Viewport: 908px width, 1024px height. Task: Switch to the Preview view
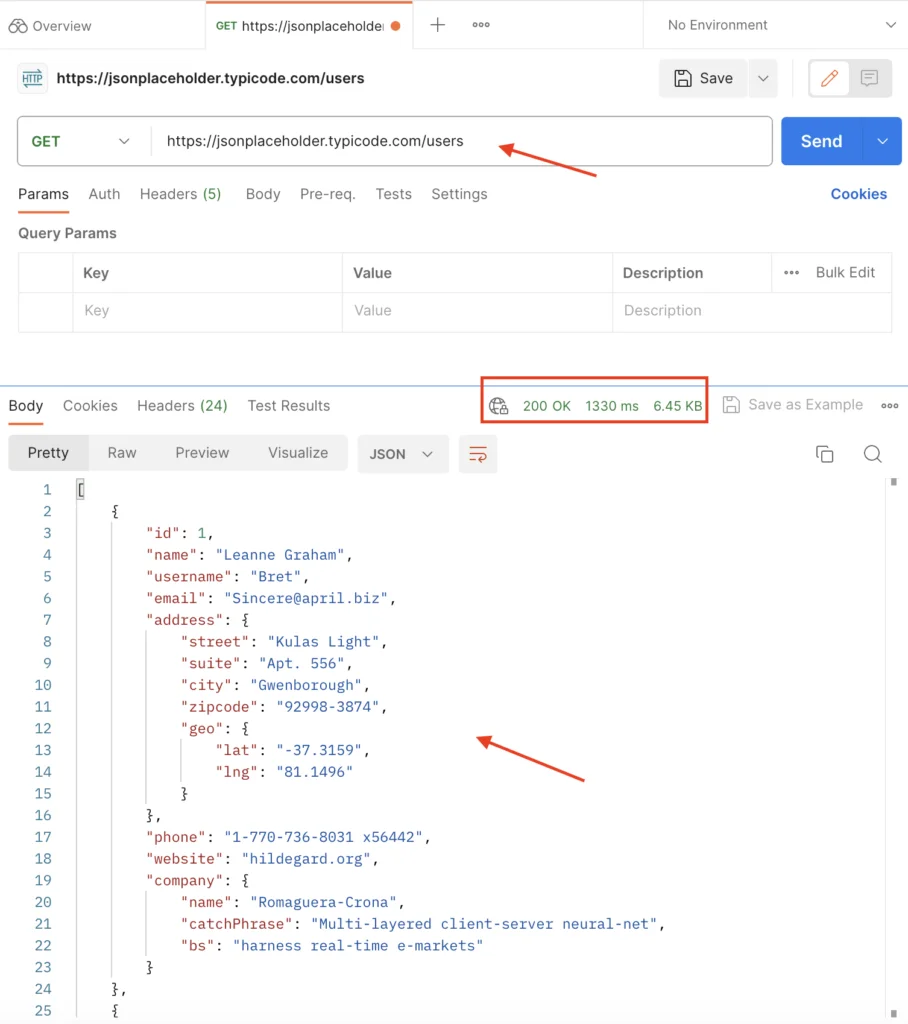tap(203, 453)
